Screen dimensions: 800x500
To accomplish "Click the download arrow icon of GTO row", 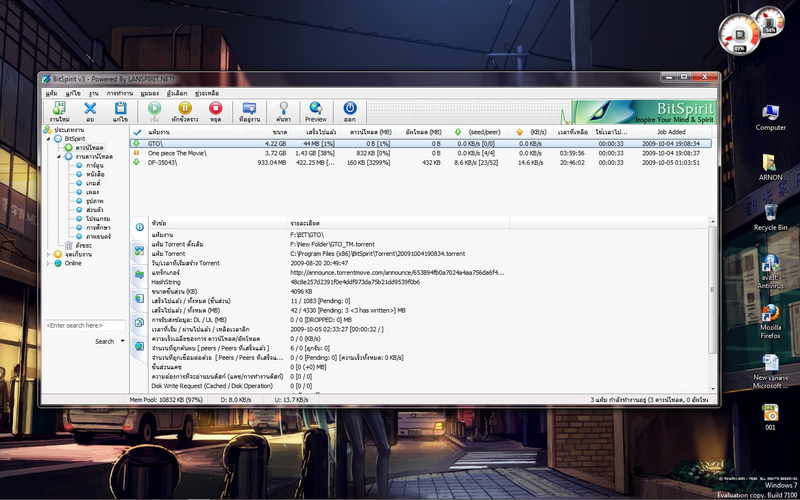I will [136, 144].
